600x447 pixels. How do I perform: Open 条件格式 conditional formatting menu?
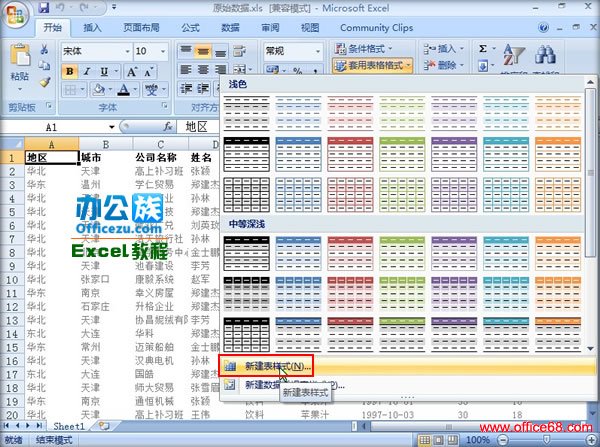click(x=363, y=49)
